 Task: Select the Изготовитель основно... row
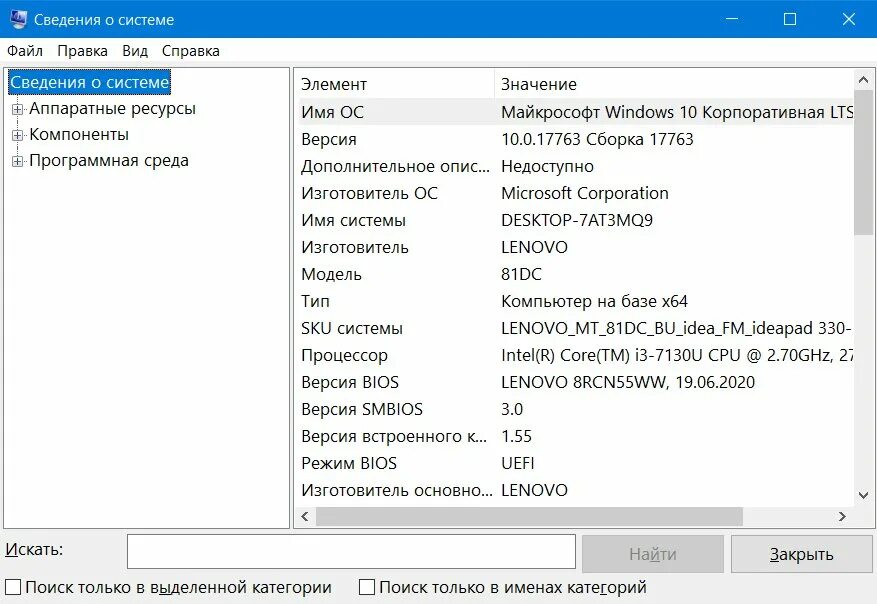576,490
